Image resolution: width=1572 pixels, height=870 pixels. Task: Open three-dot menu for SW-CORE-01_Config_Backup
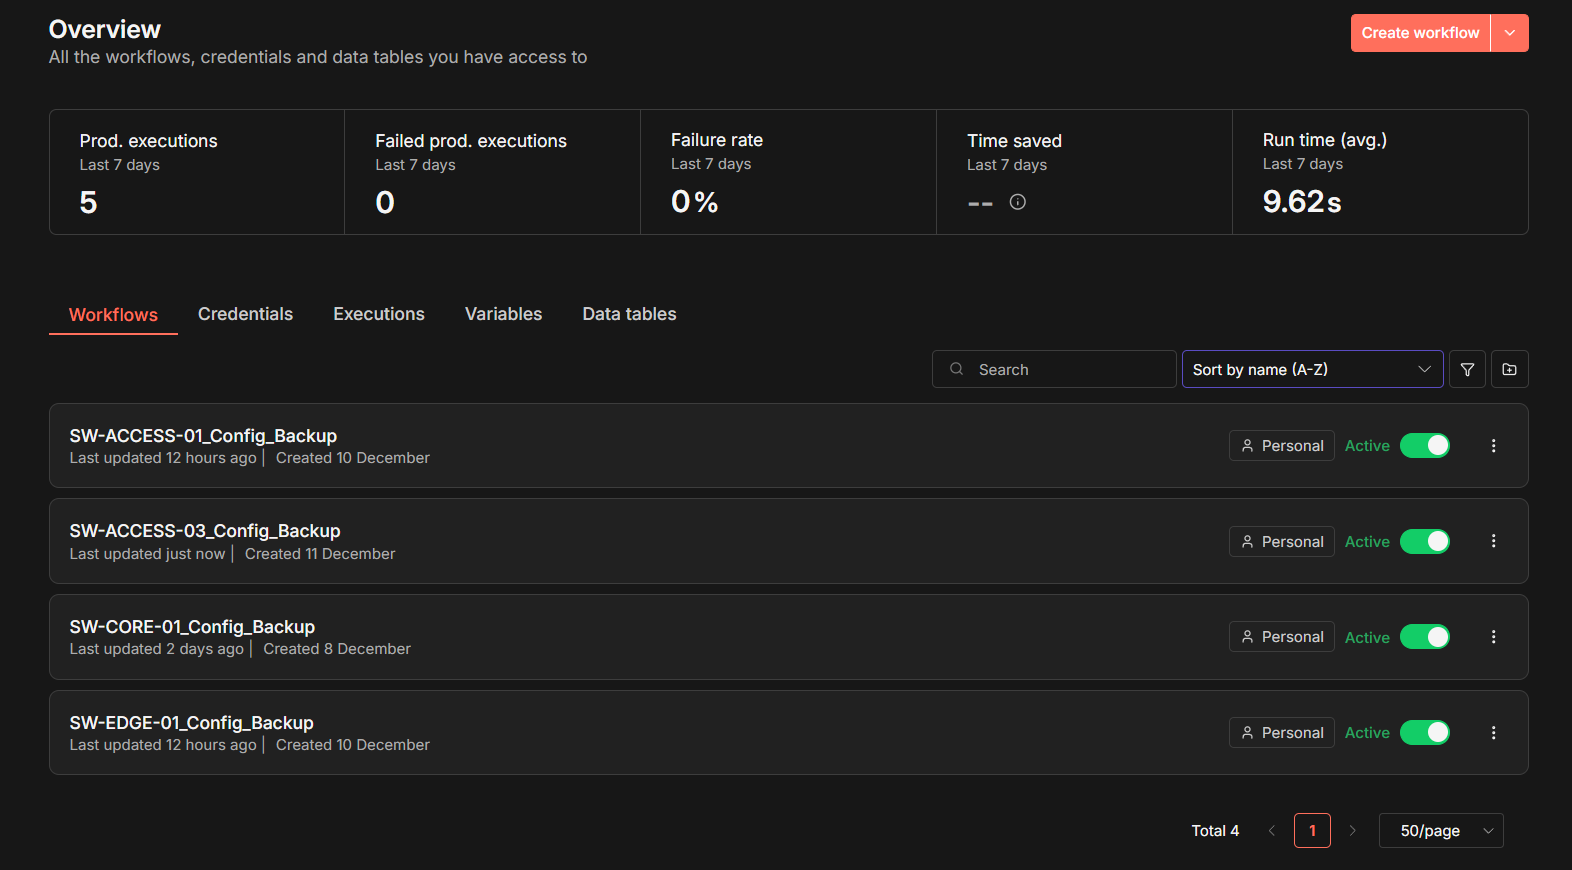(1493, 637)
